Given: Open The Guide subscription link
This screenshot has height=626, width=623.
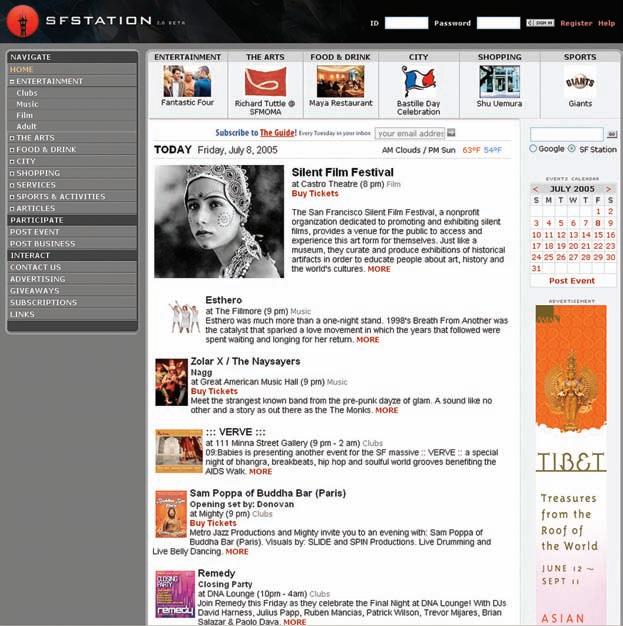Looking at the screenshot, I should tap(278, 133).
